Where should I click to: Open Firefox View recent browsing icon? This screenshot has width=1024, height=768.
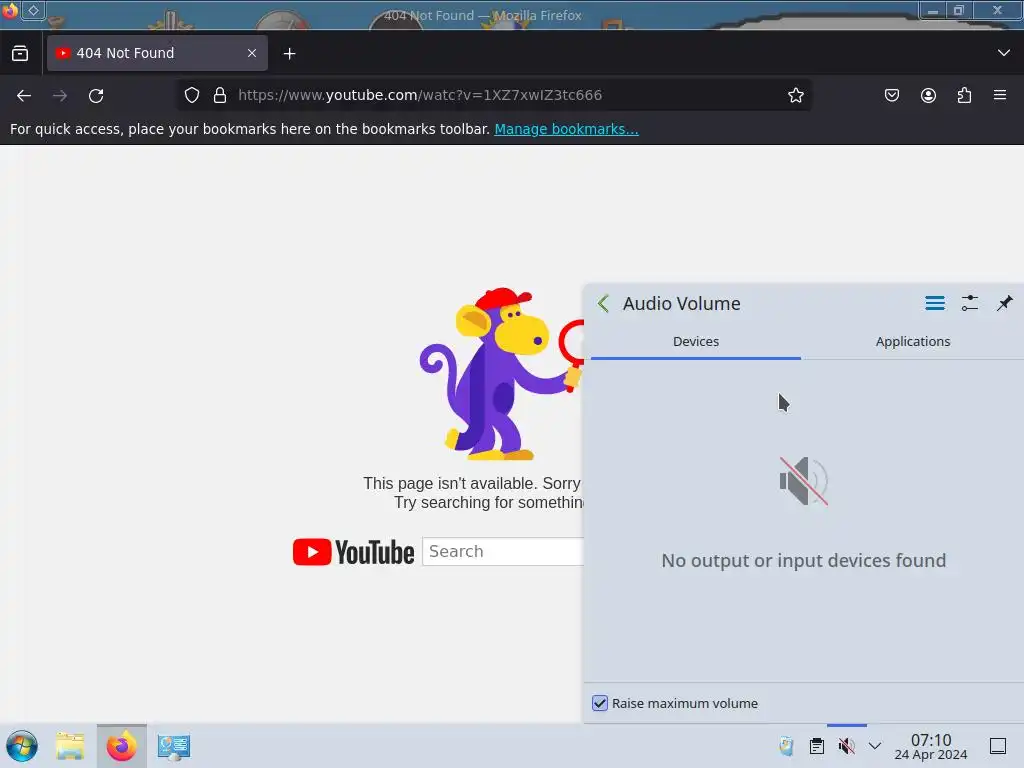coord(20,54)
